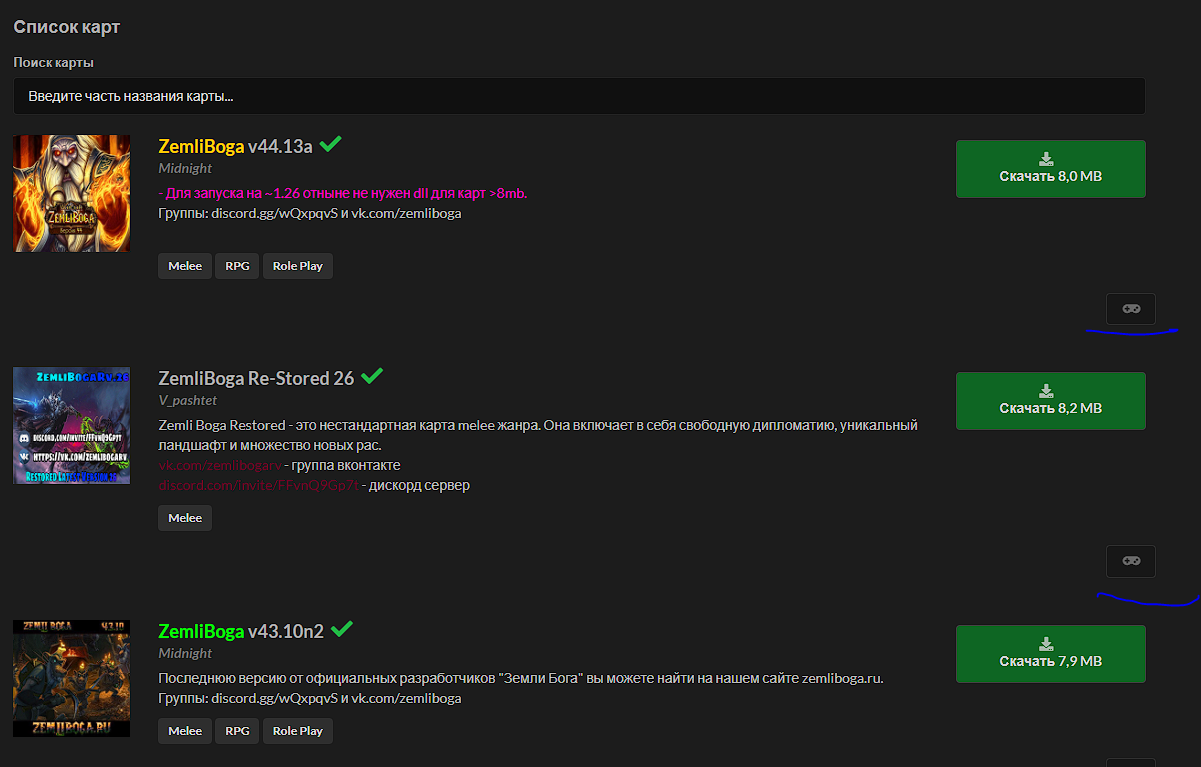Focus the map name search field
The width and height of the screenshot is (1201, 767).
(x=579, y=97)
